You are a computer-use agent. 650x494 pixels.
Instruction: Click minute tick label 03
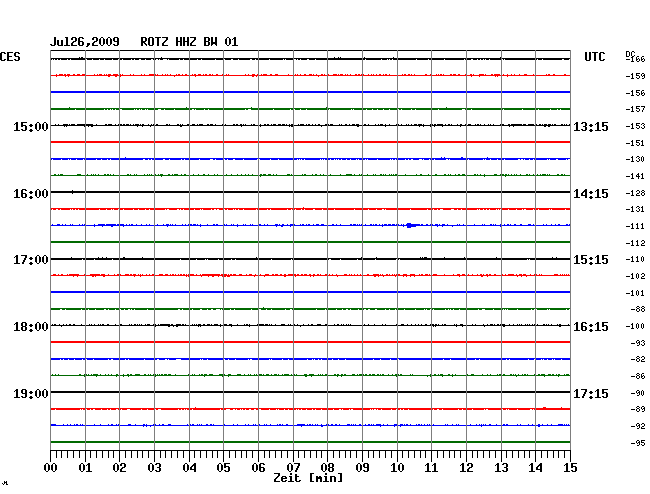(154, 468)
